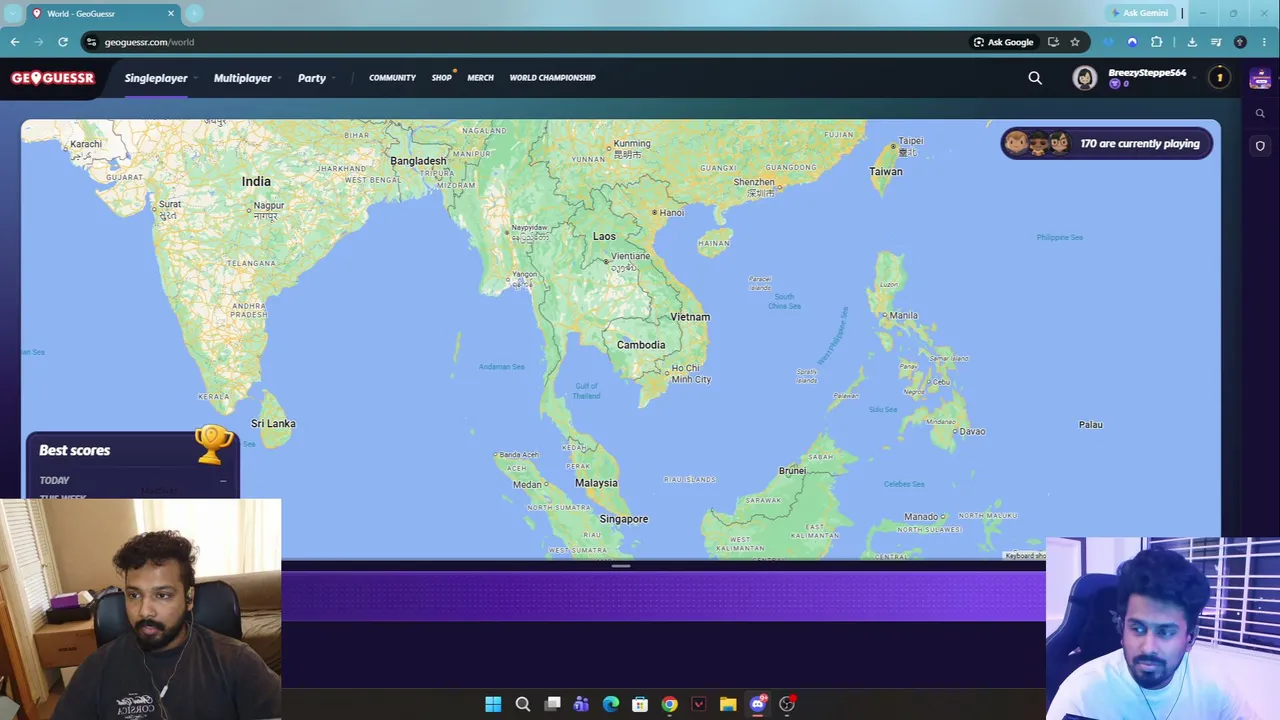1280x720 pixels.
Task: Click the Palau label on the map
Action: tap(1091, 425)
